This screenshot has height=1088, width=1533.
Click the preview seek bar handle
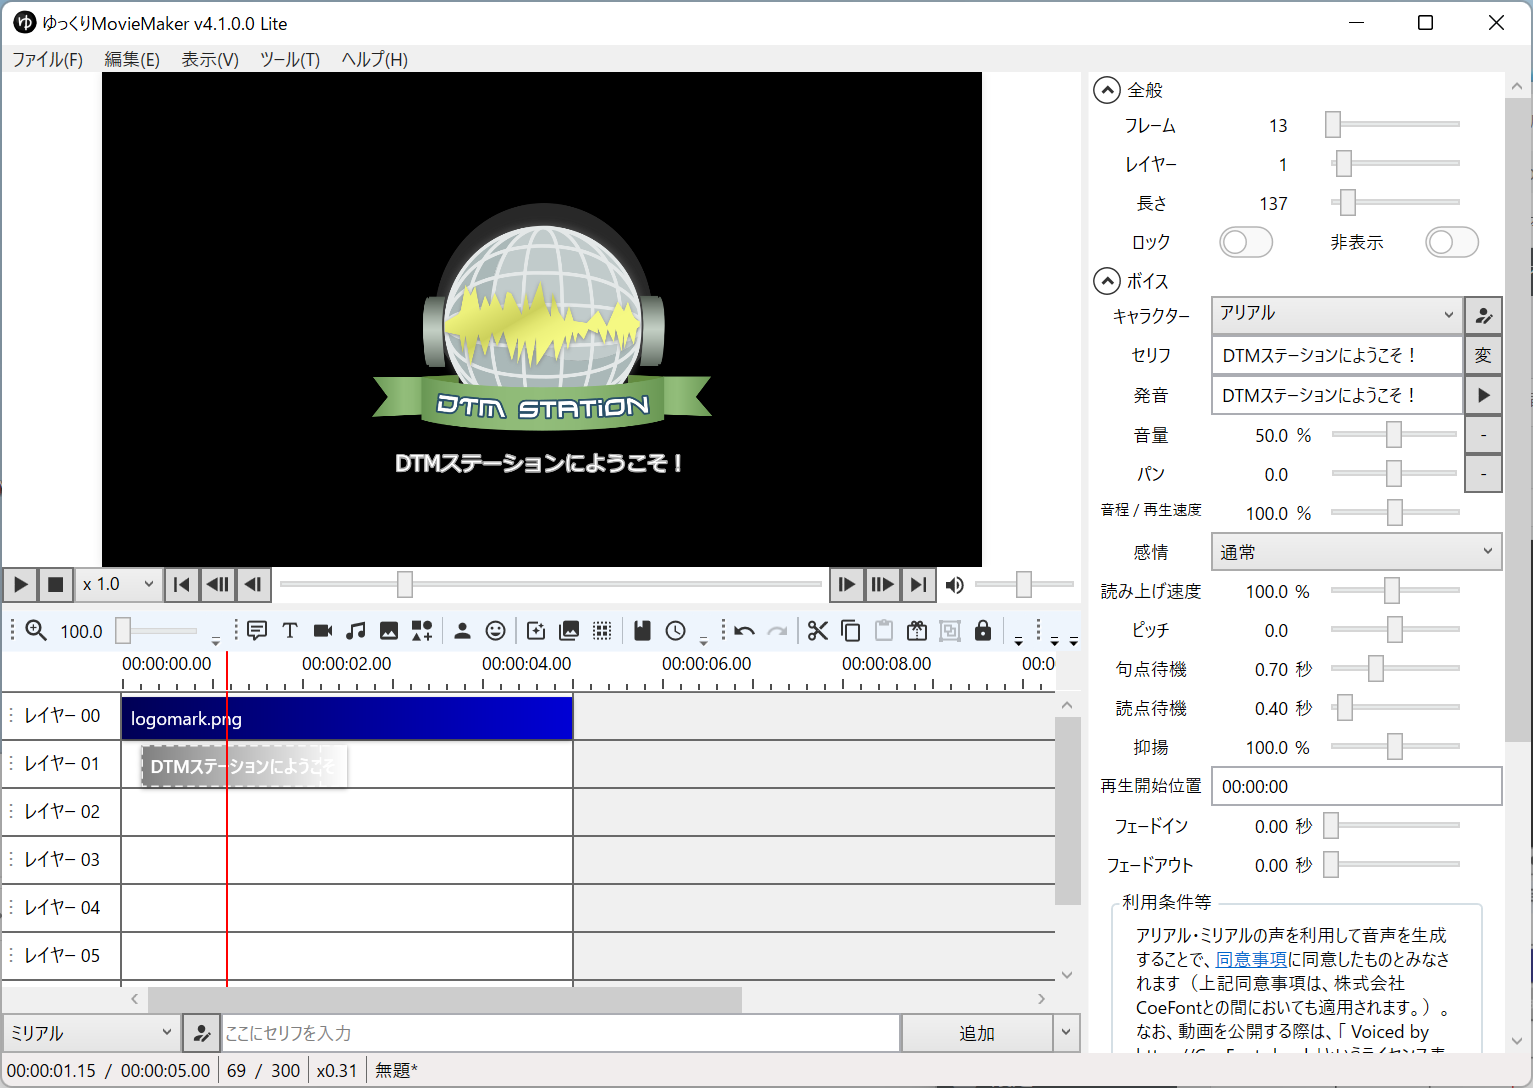pos(405,584)
